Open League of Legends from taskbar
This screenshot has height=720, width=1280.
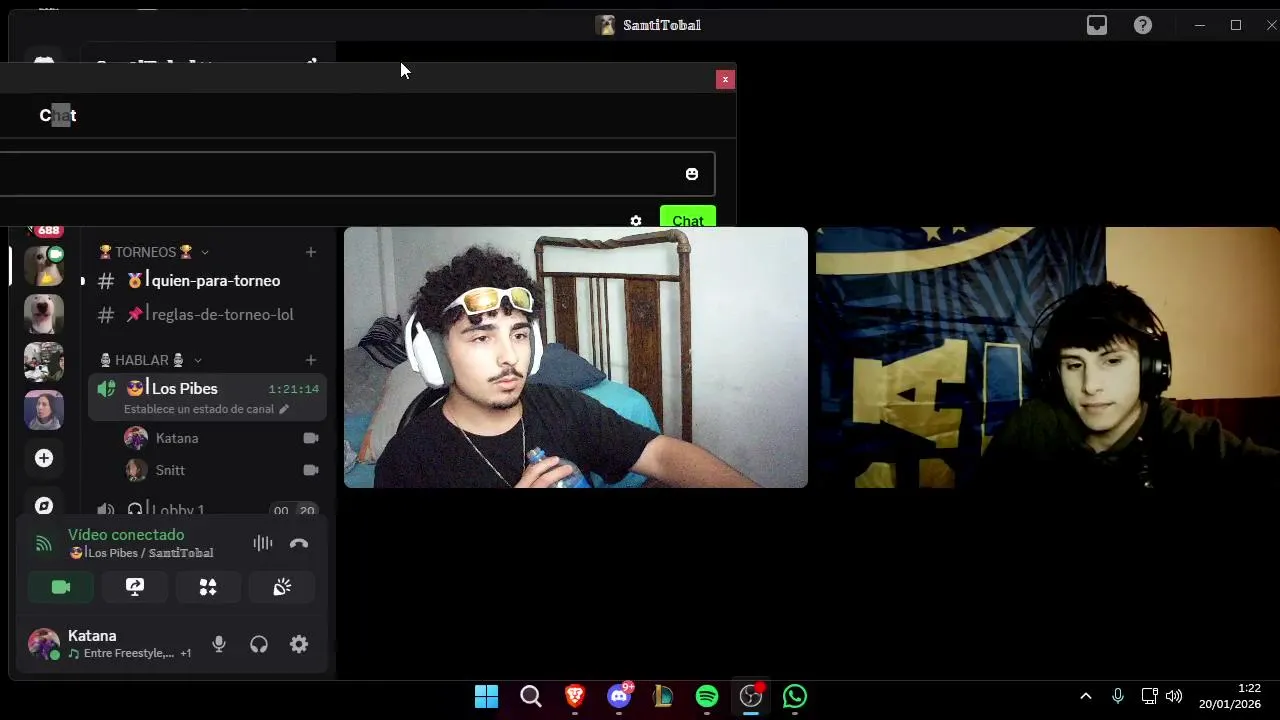click(663, 696)
